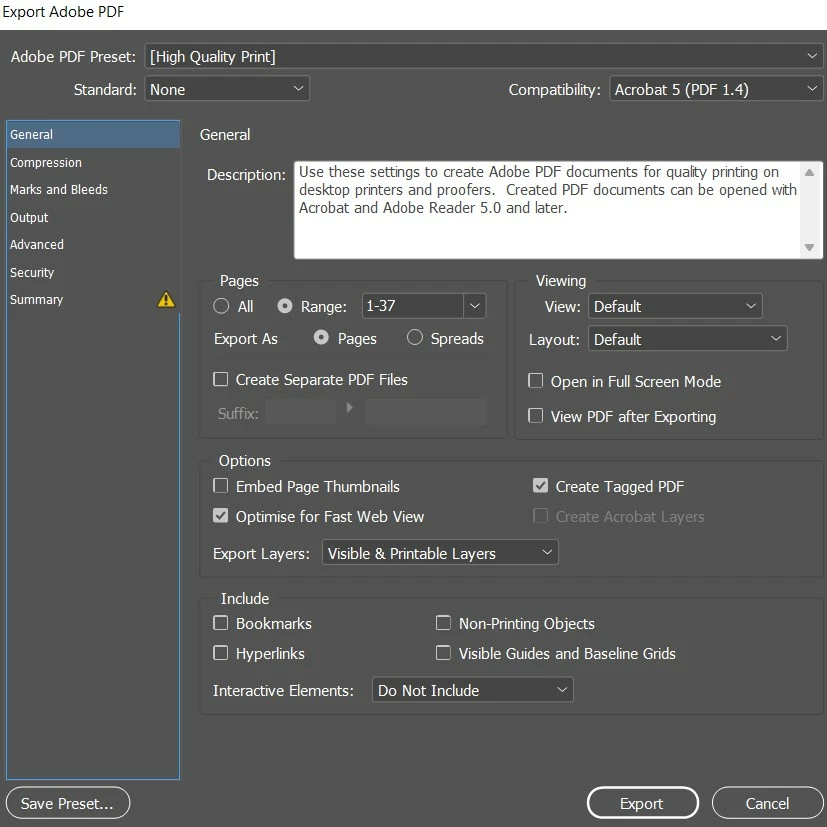Click inside the page range field
827x827 pixels.
click(412, 306)
